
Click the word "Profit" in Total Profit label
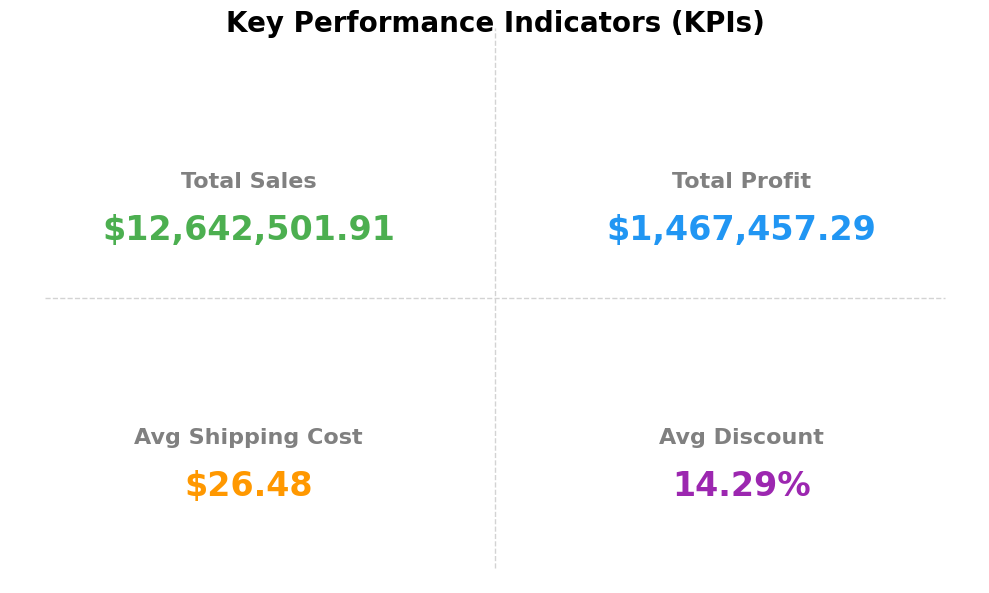776,182
